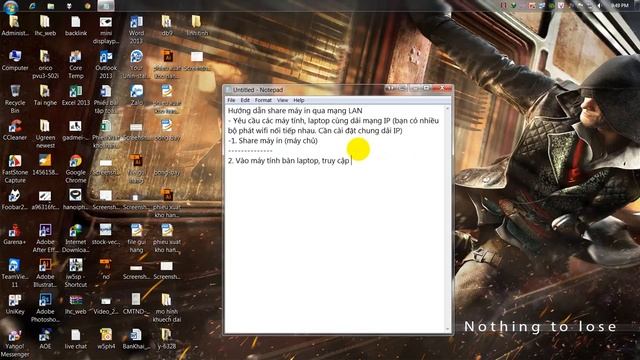
Task: Open the iw5sp Shortcut icon
Action: (x=76, y=273)
